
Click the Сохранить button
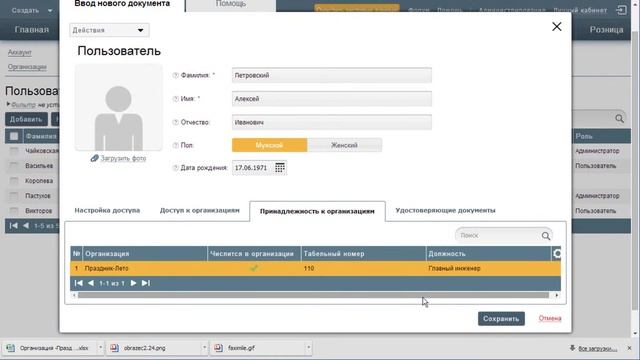click(x=501, y=319)
